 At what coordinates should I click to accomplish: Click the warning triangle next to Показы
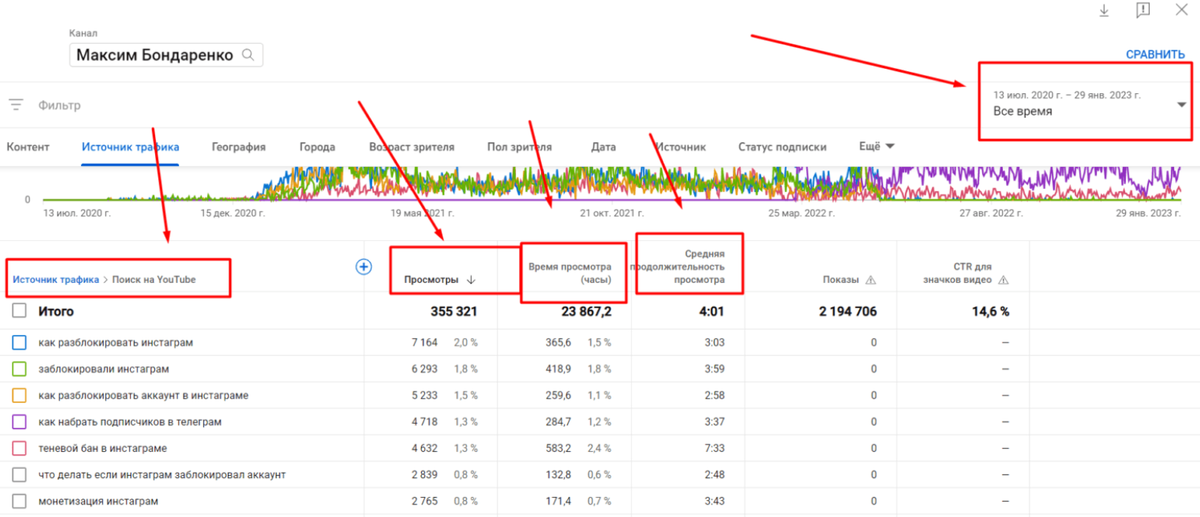pos(870,280)
